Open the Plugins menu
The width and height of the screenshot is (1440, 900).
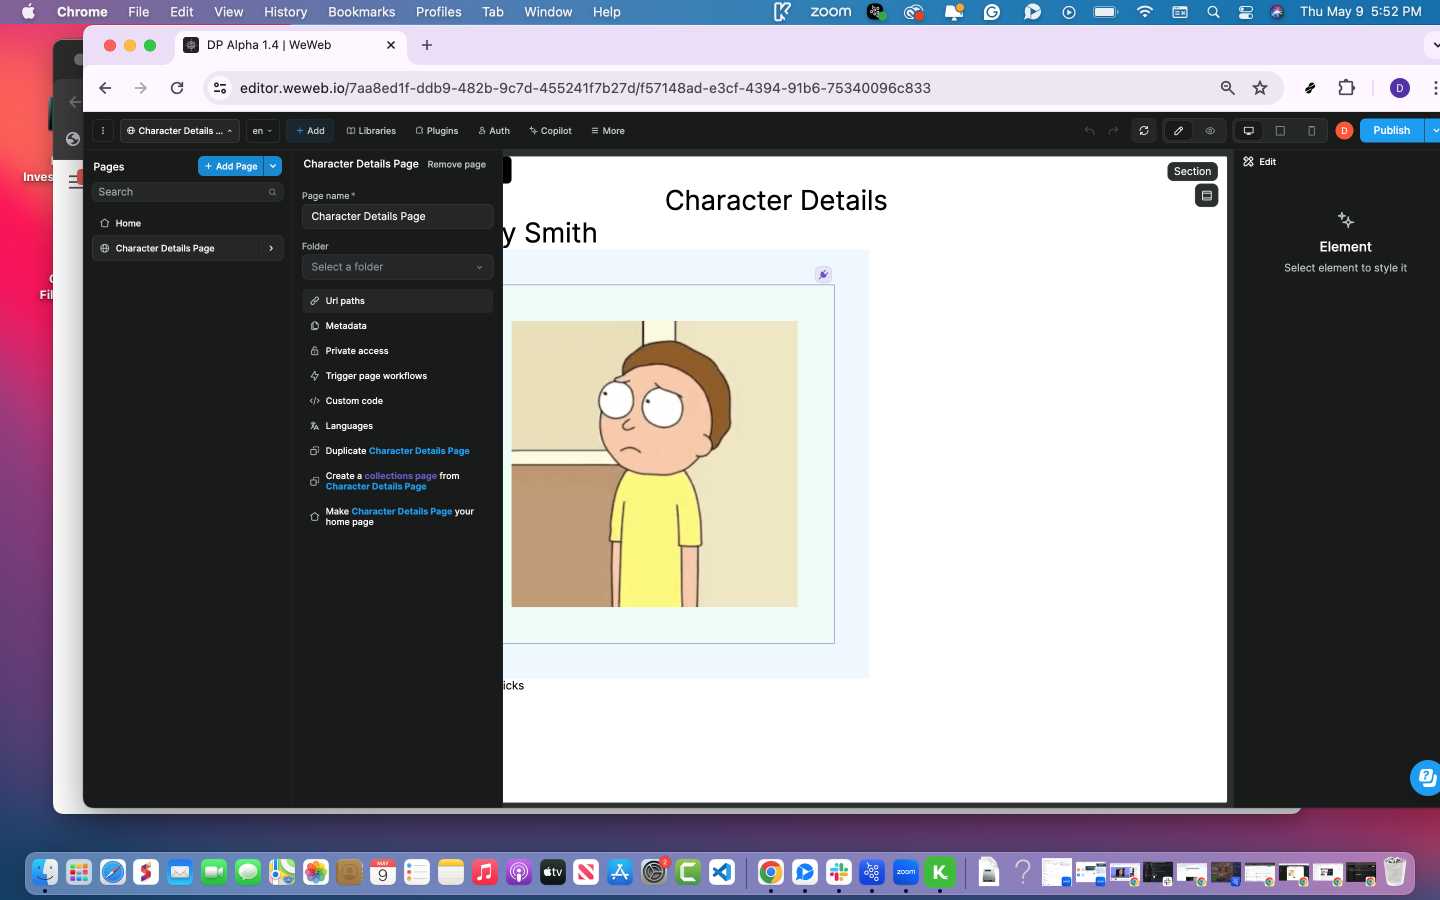point(437,131)
